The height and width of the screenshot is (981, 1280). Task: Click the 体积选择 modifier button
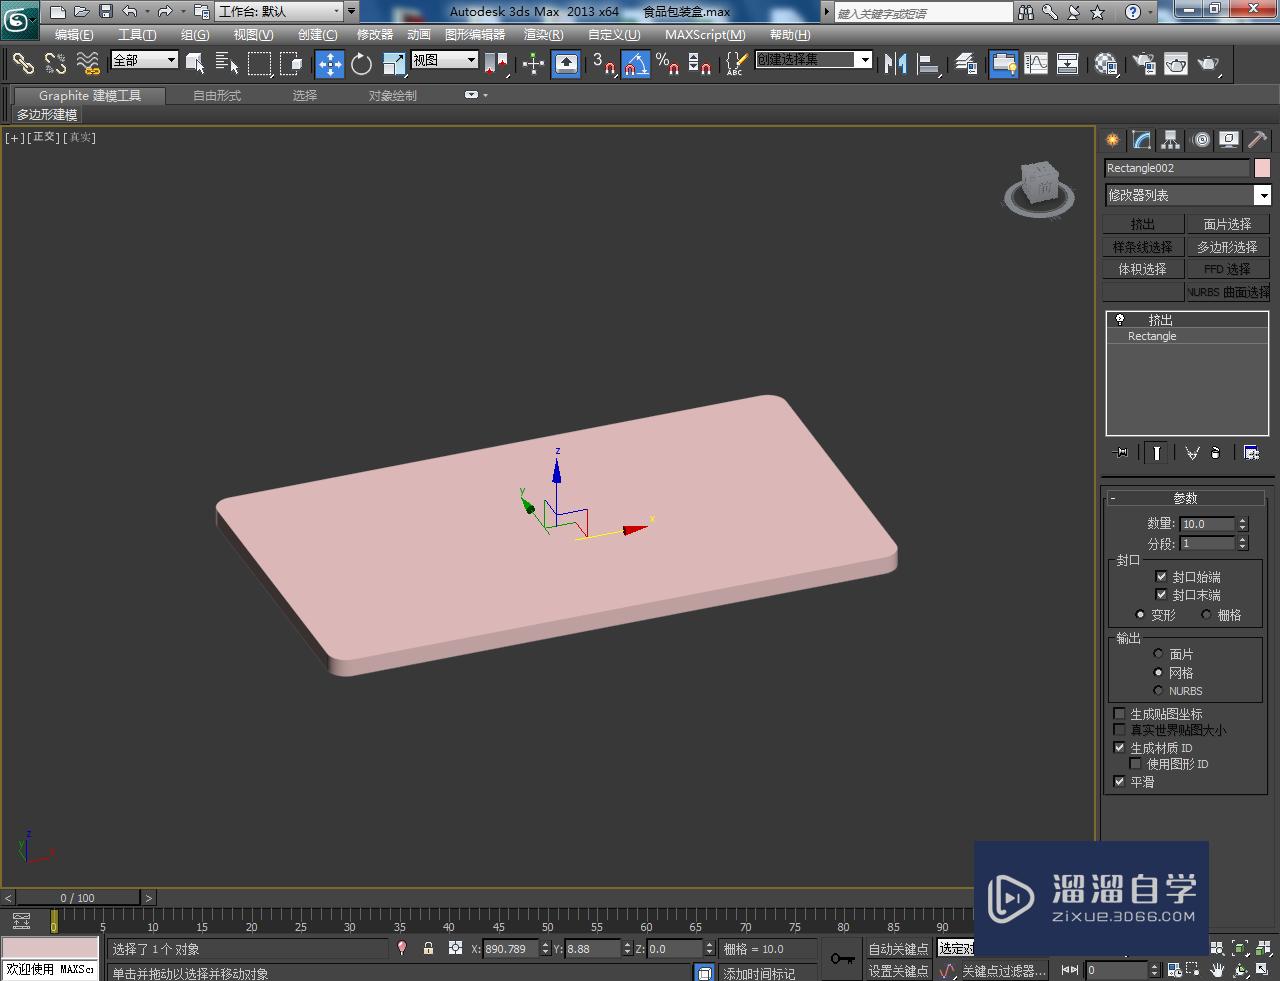coord(1143,269)
